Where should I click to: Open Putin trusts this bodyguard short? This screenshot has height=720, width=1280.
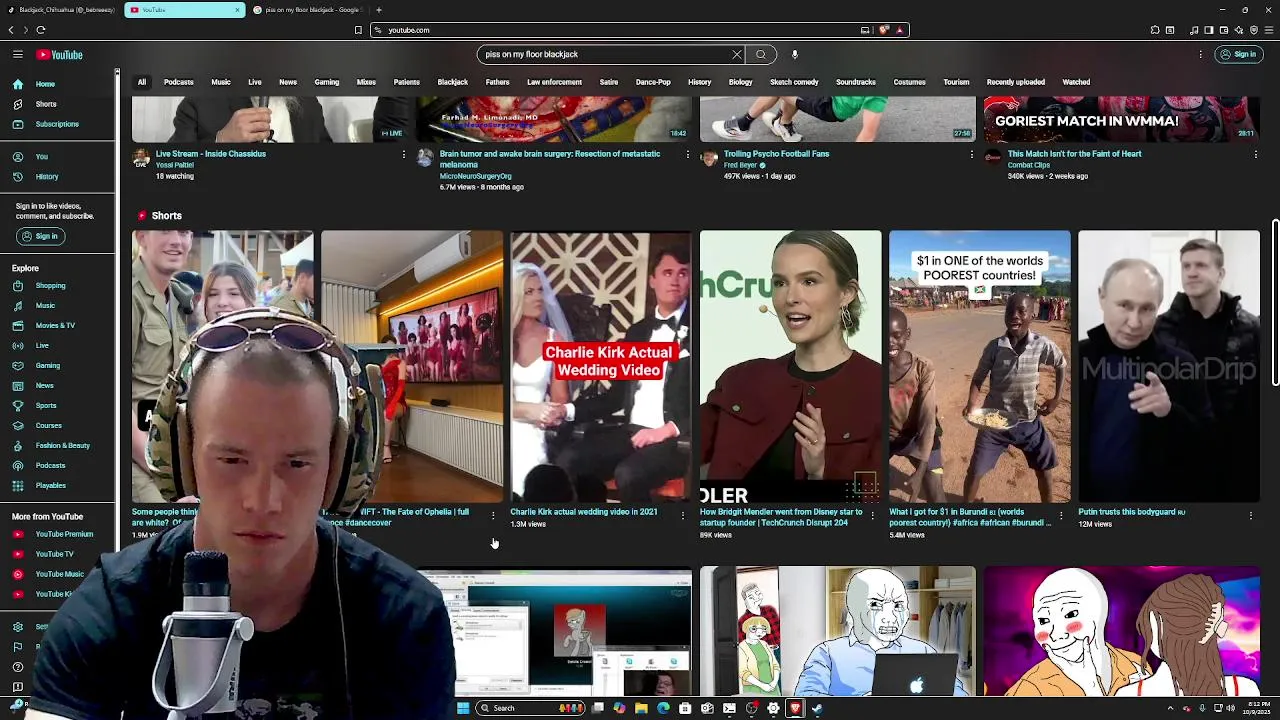coord(1169,366)
